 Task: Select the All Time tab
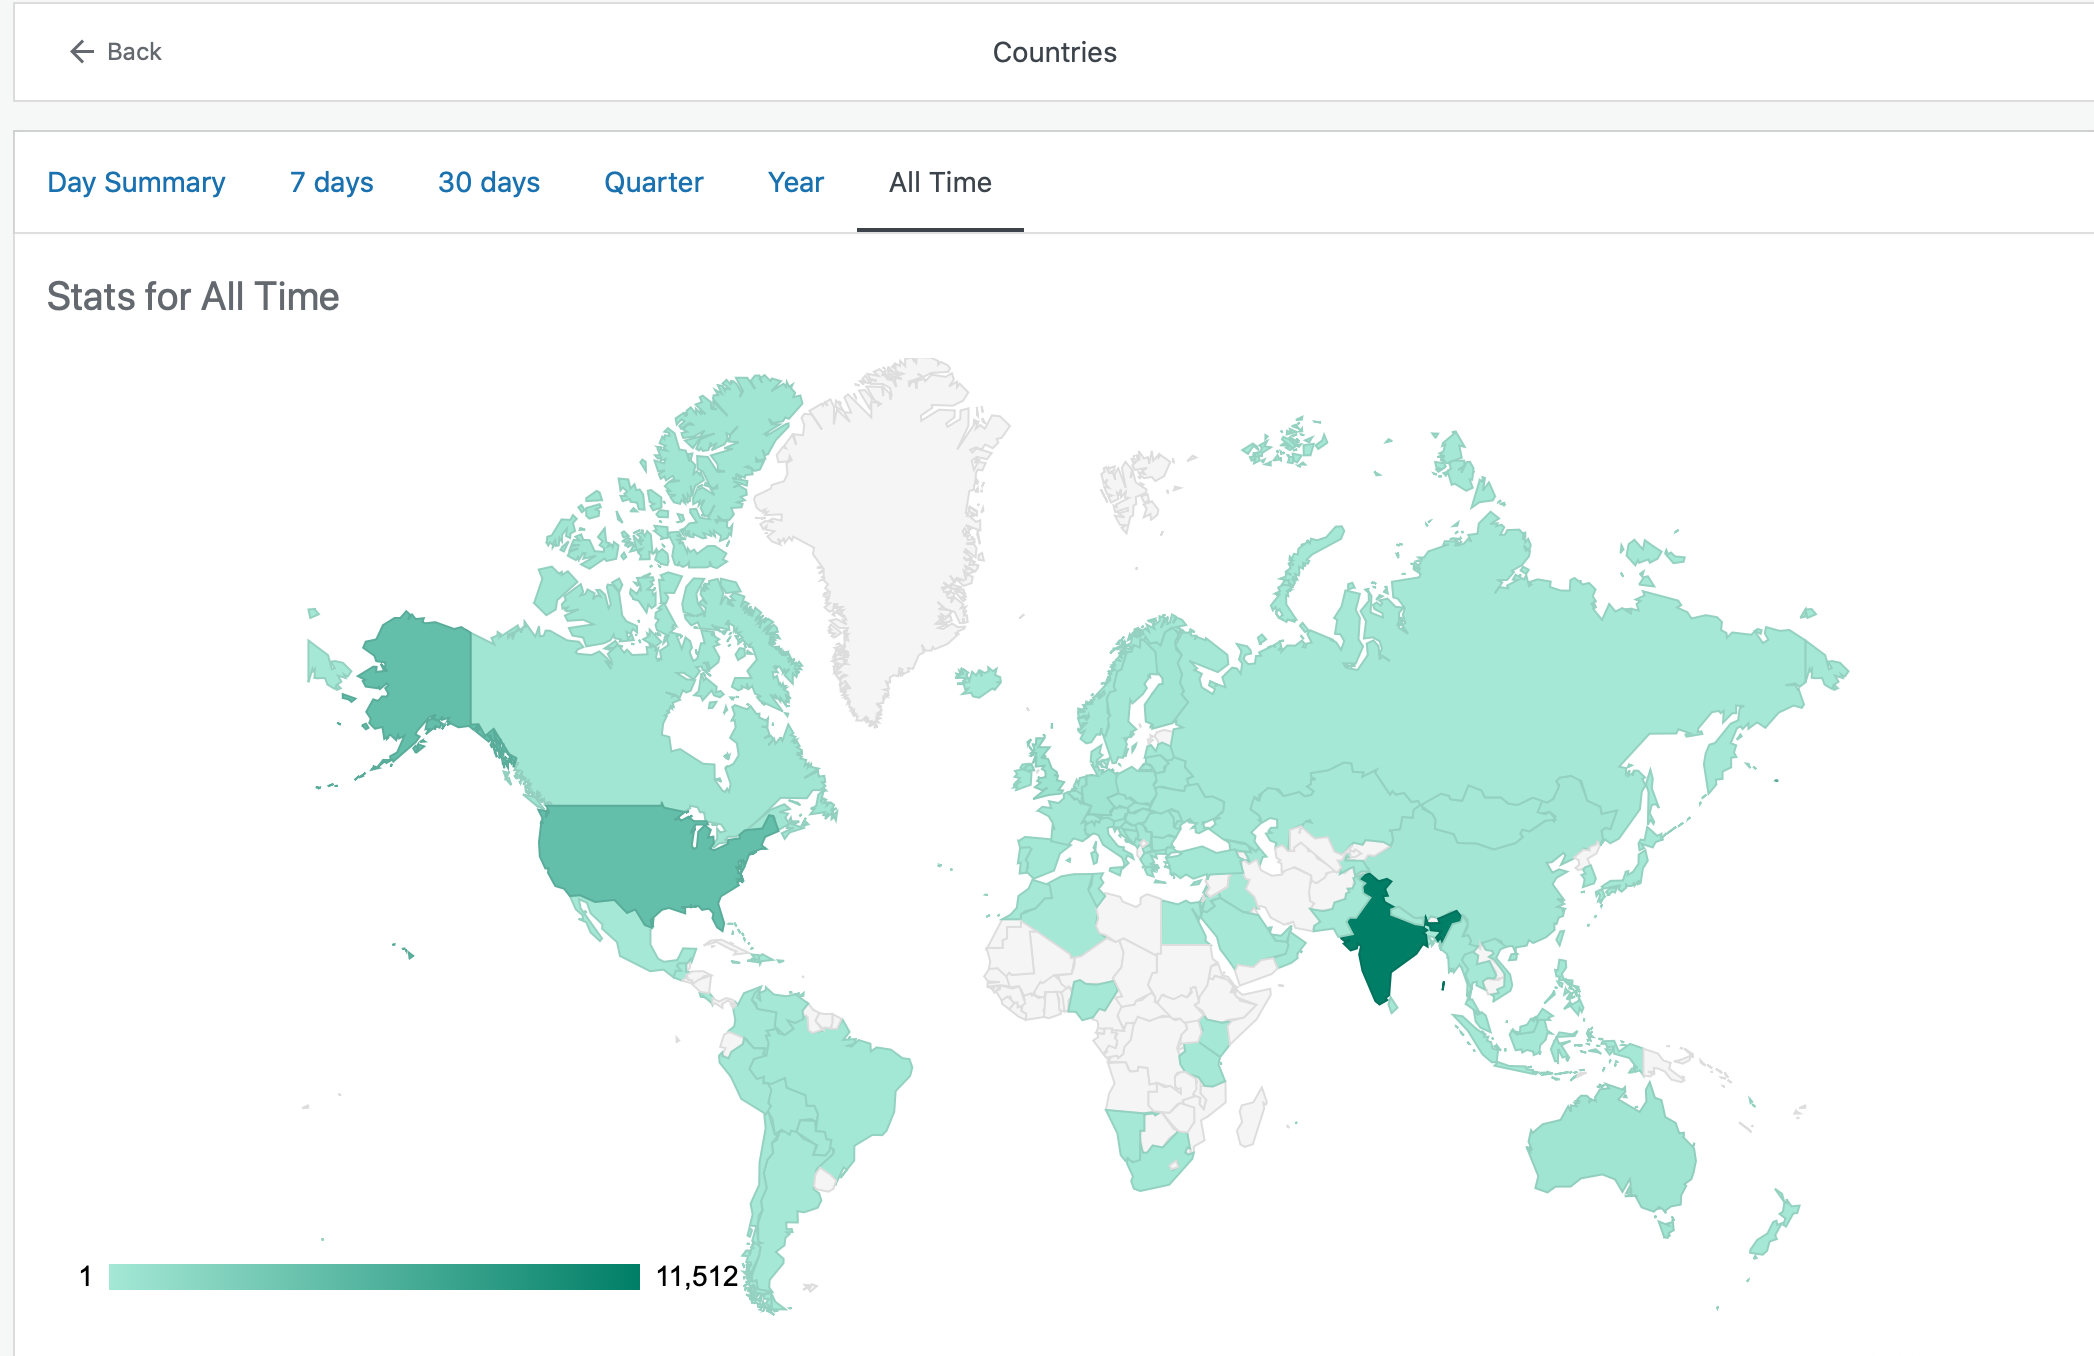[x=940, y=182]
